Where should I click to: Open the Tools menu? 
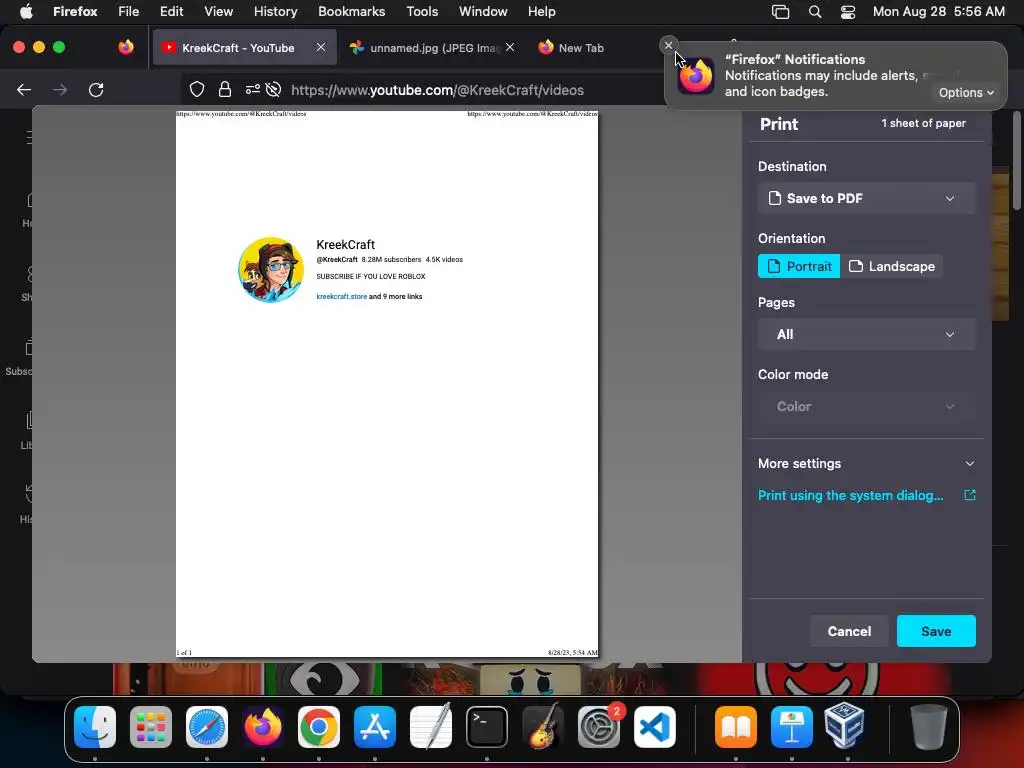pyautogui.click(x=422, y=12)
